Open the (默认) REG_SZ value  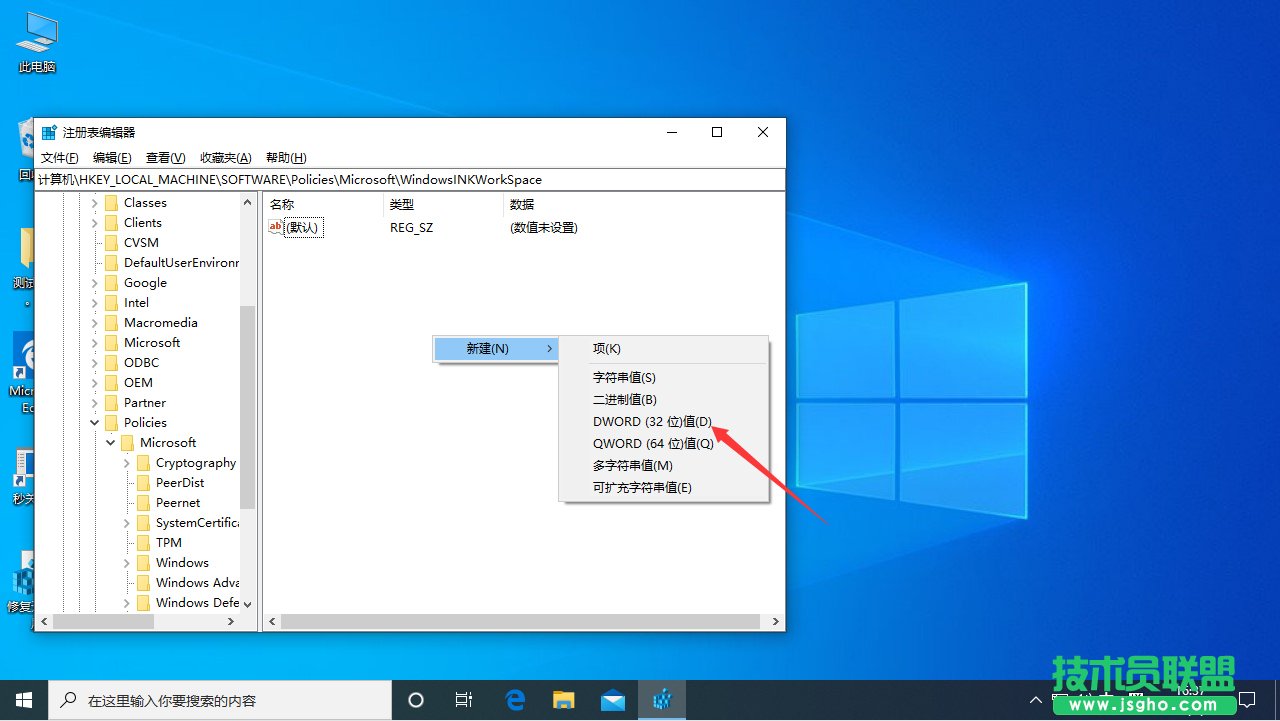coord(302,227)
